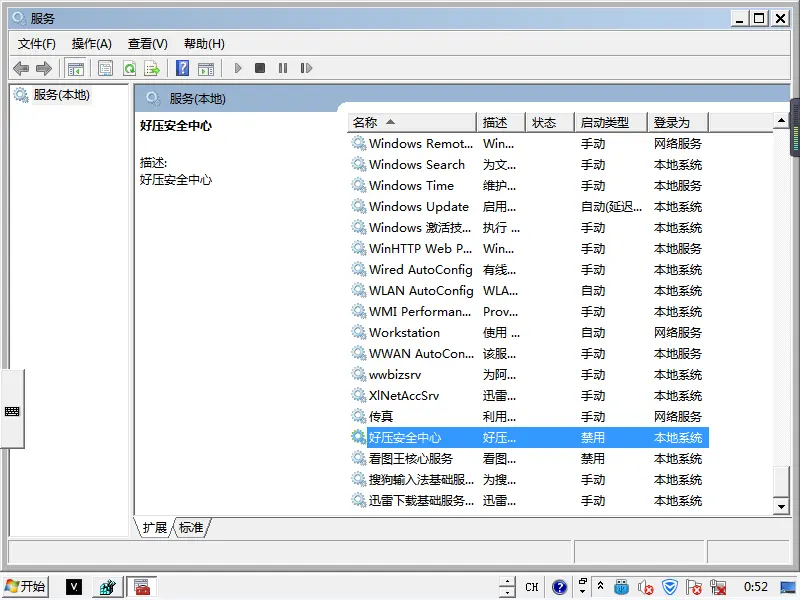This screenshot has width=800, height=600.
Task: Select the 迅雷下载基础服务... service
Action: click(x=528, y=501)
